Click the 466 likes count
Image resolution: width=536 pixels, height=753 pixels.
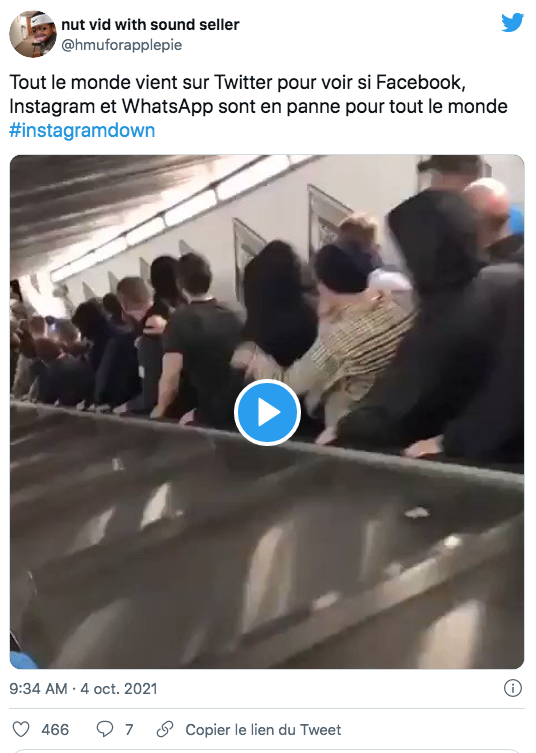pos(55,729)
